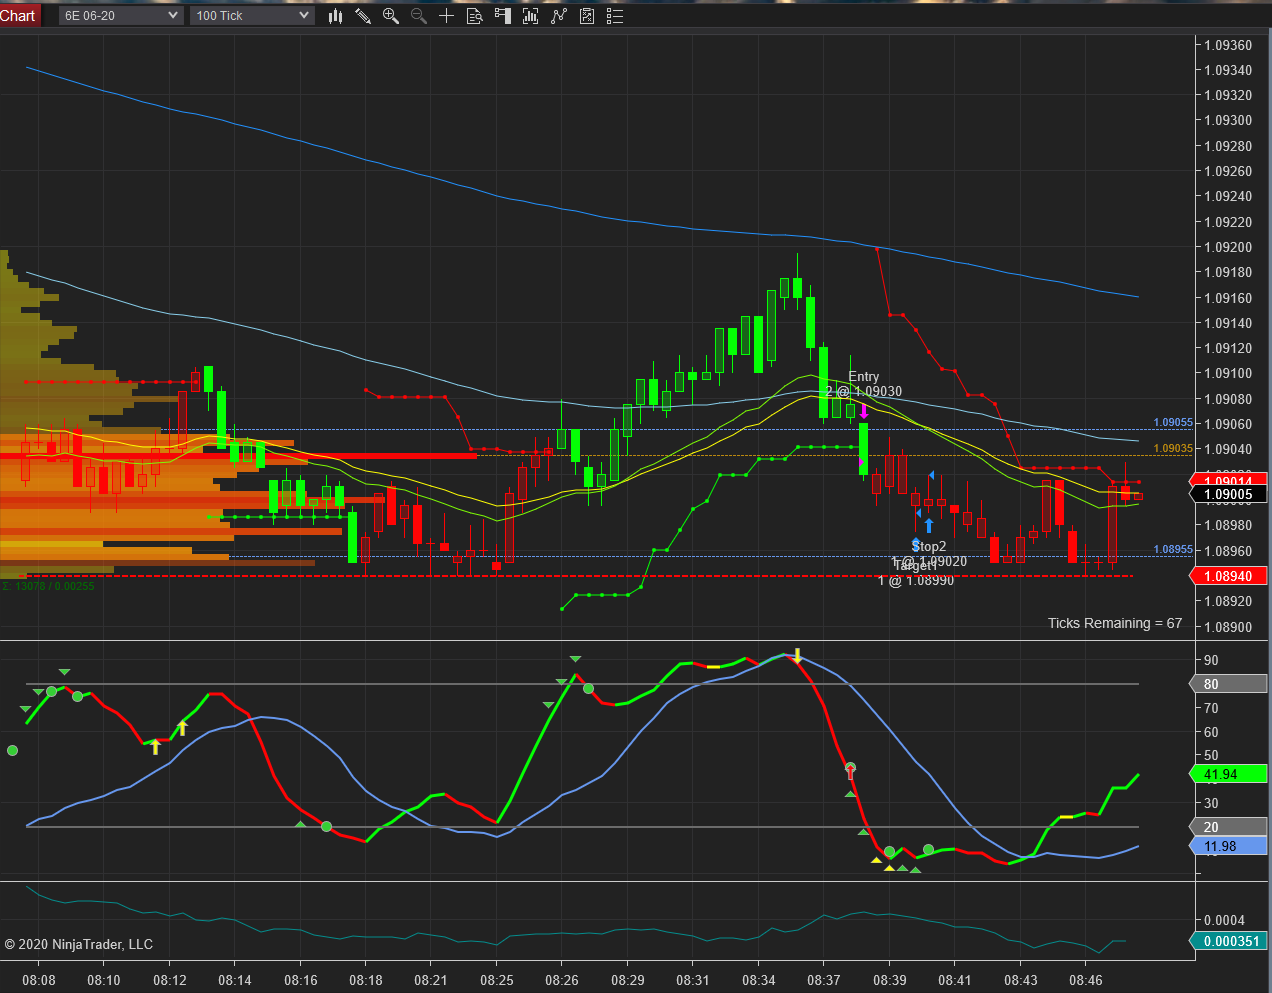Screen dimensions: 1272x993
Task: Click the blue up arrow near Stop2
Action: [929, 526]
